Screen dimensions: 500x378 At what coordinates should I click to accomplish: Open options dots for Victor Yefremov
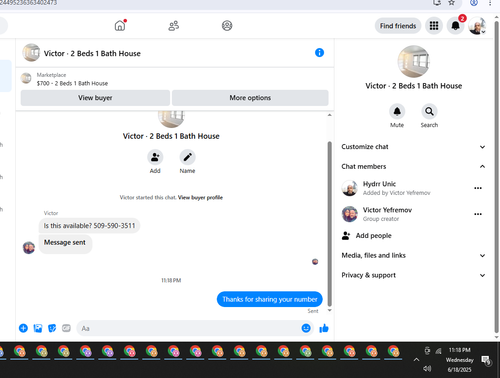pos(478,214)
